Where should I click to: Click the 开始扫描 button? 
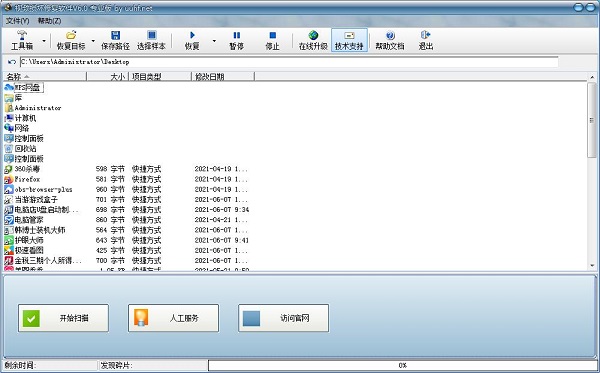[63, 318]
